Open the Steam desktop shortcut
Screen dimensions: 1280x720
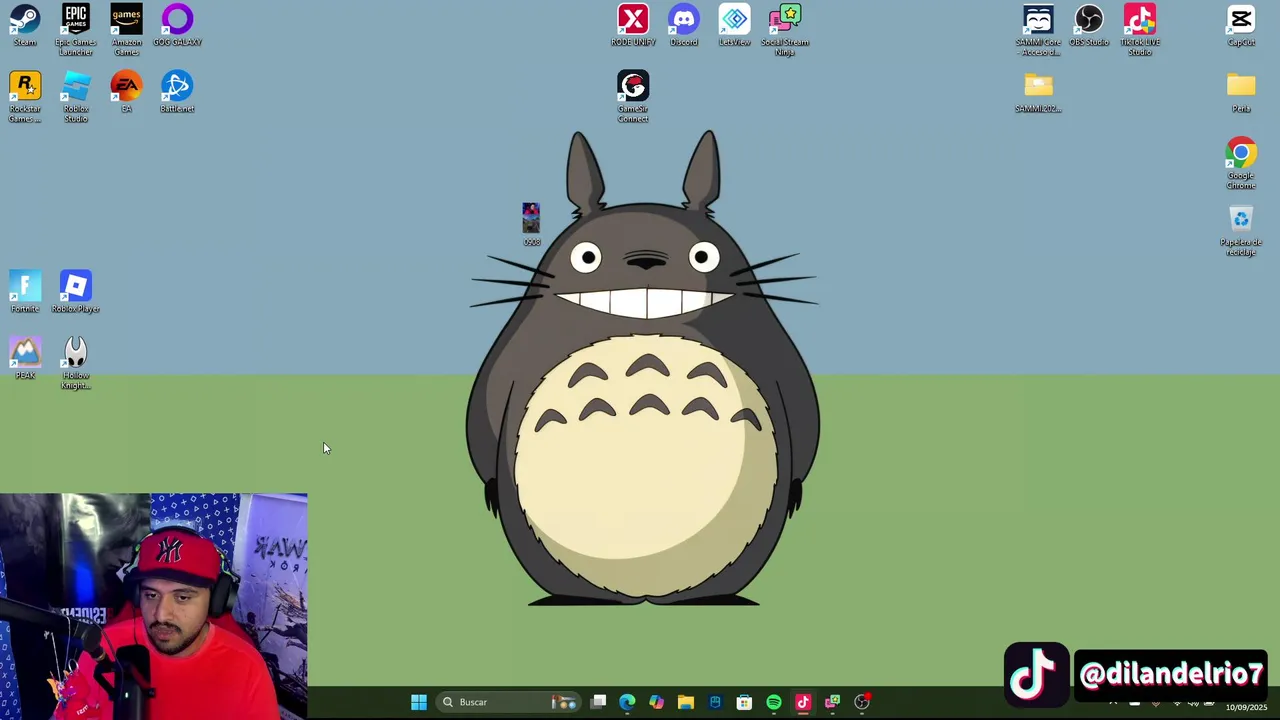[x=25, y=26]
